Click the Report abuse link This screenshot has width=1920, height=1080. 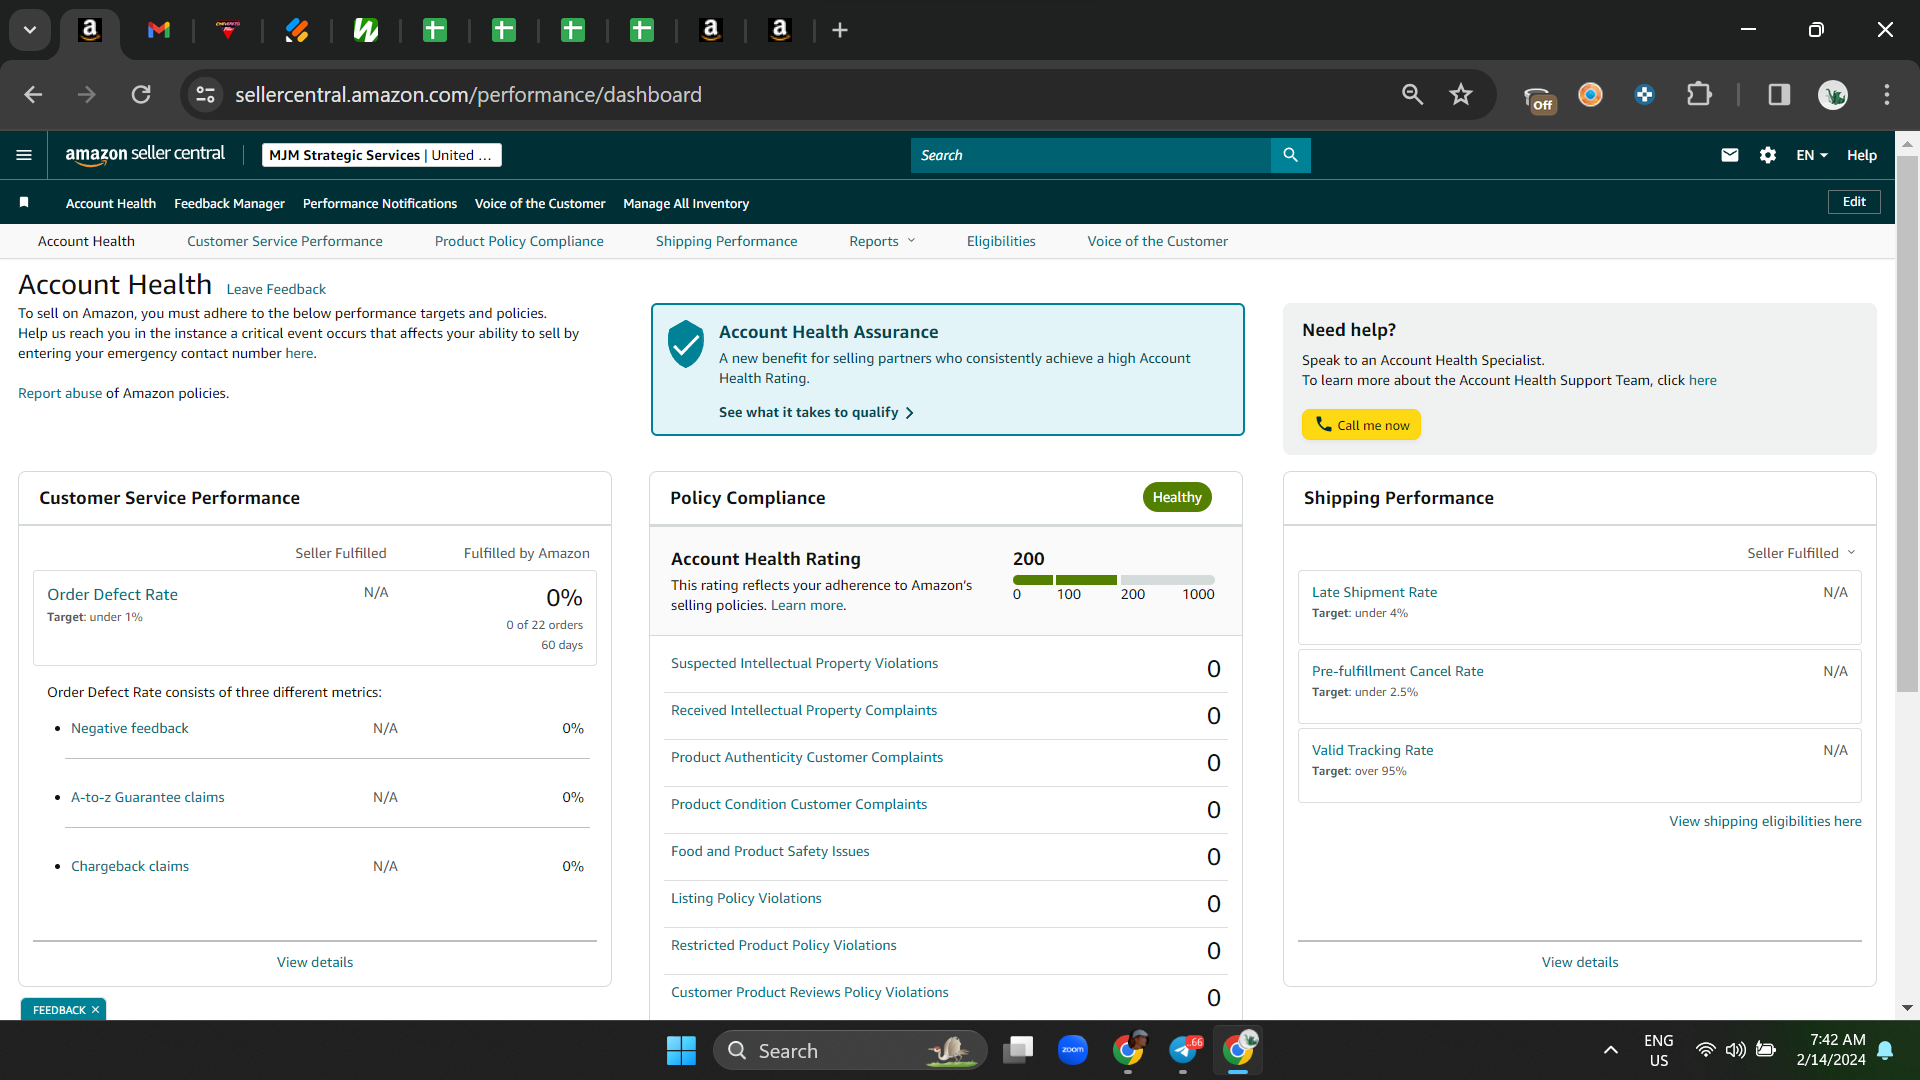(60, 393)
